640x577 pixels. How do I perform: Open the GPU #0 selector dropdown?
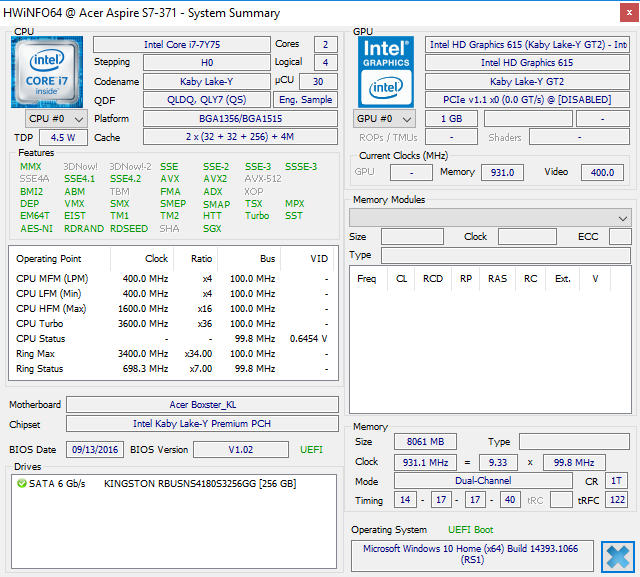[x=384, y=119]
